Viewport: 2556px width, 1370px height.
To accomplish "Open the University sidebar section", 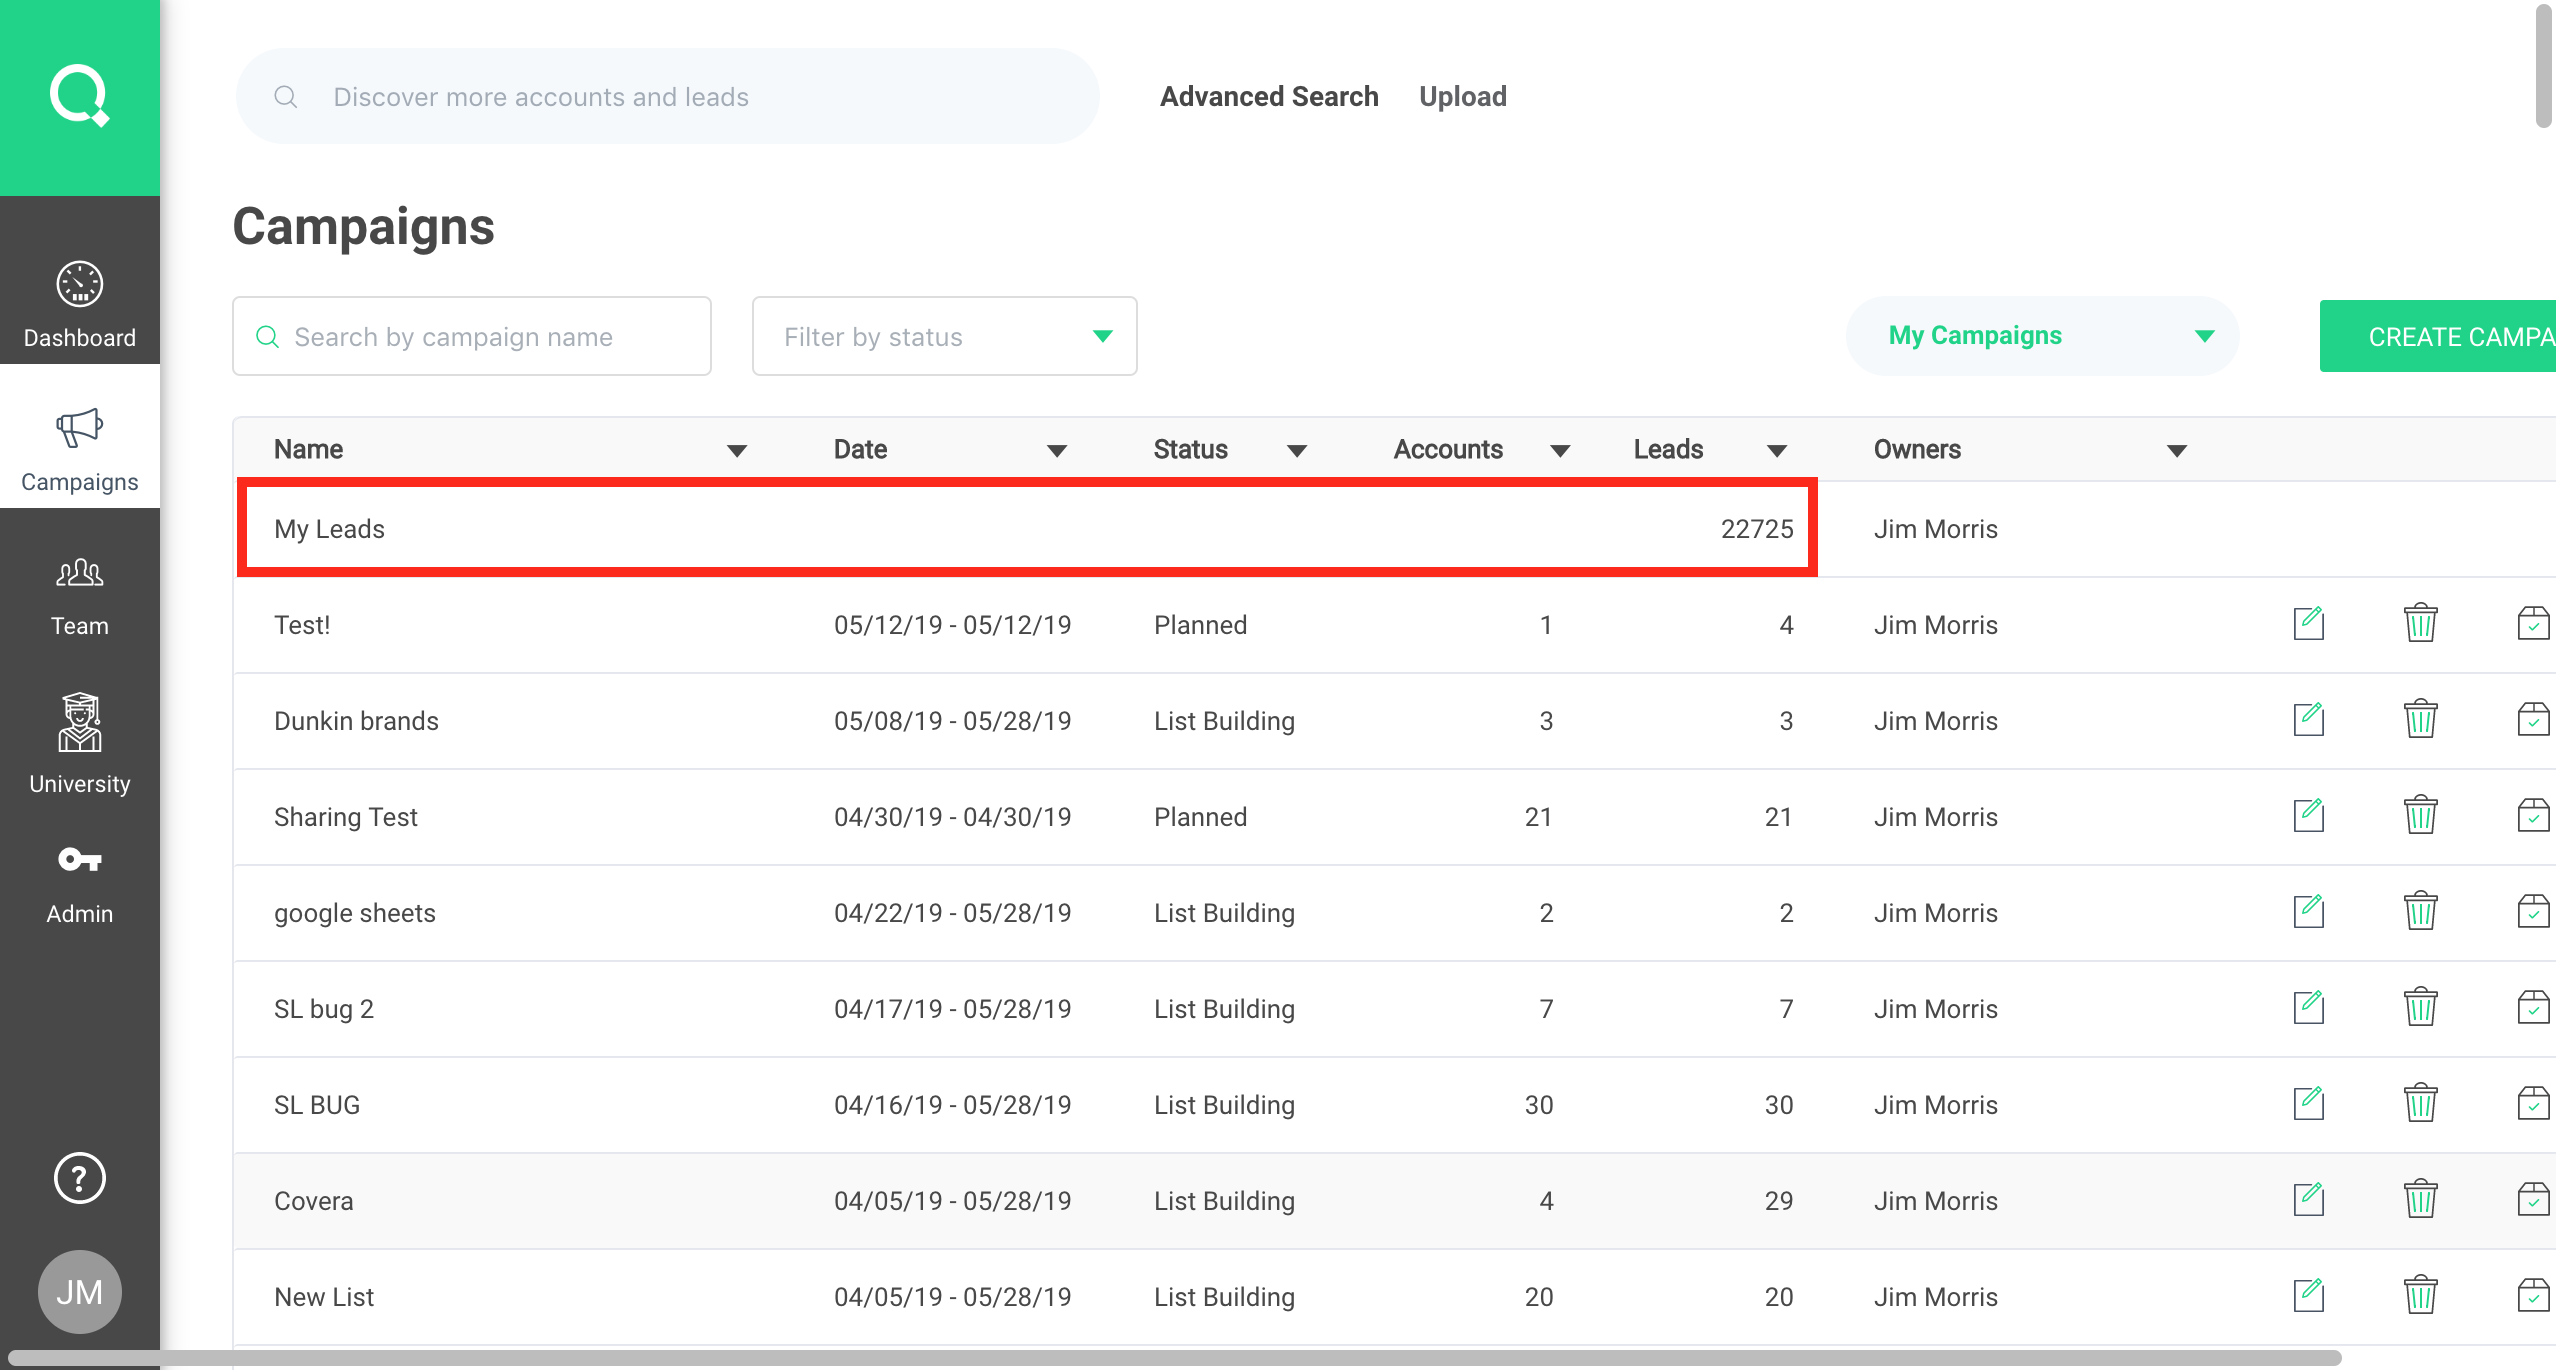I will pos(80,744).
